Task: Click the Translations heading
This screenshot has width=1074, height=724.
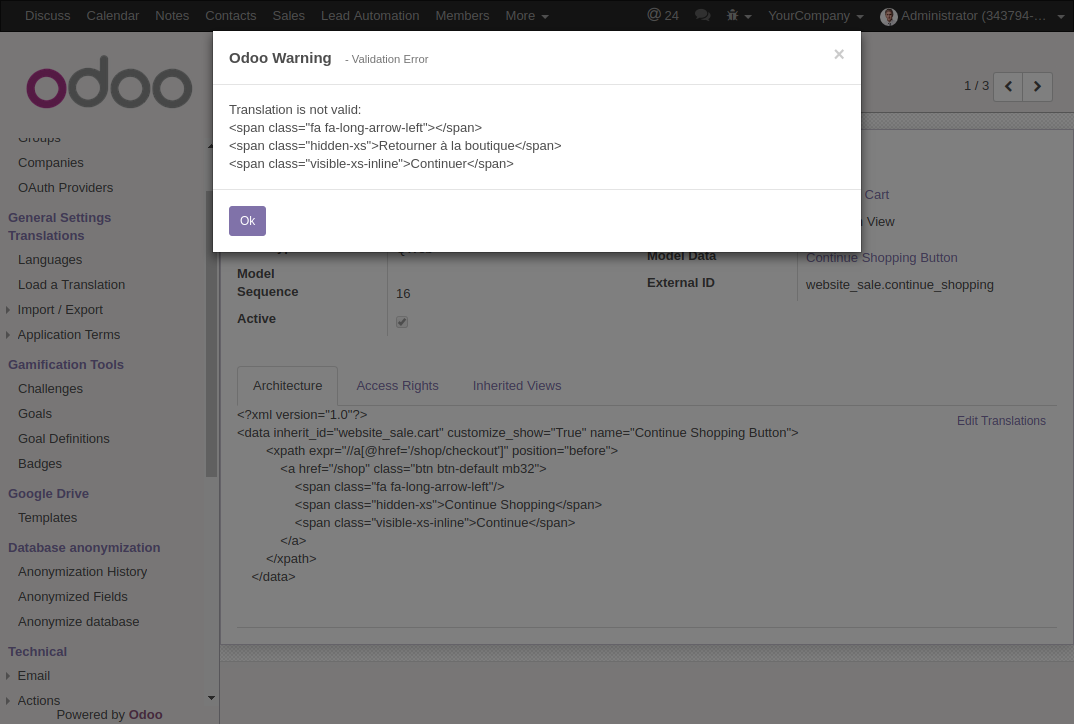Action: [x=46, y=235]
